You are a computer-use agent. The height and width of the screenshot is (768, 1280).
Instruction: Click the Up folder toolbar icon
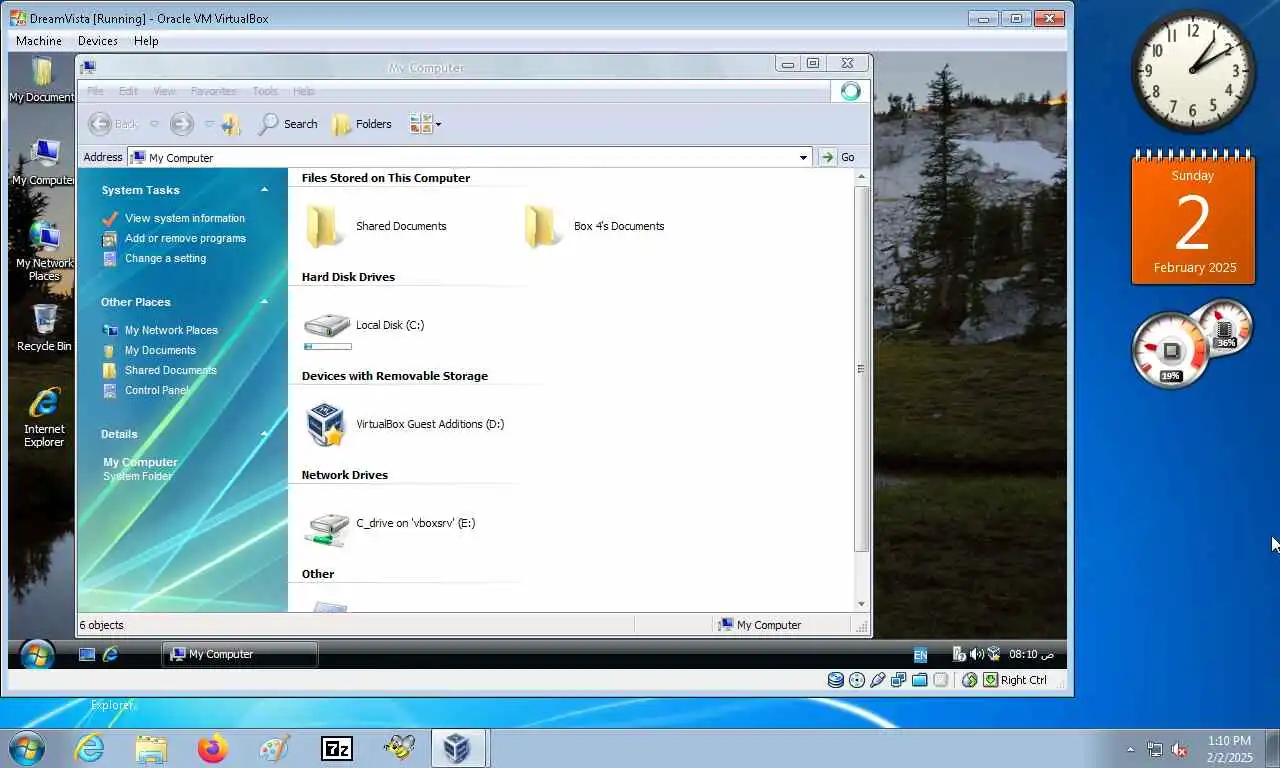(232, 124)
